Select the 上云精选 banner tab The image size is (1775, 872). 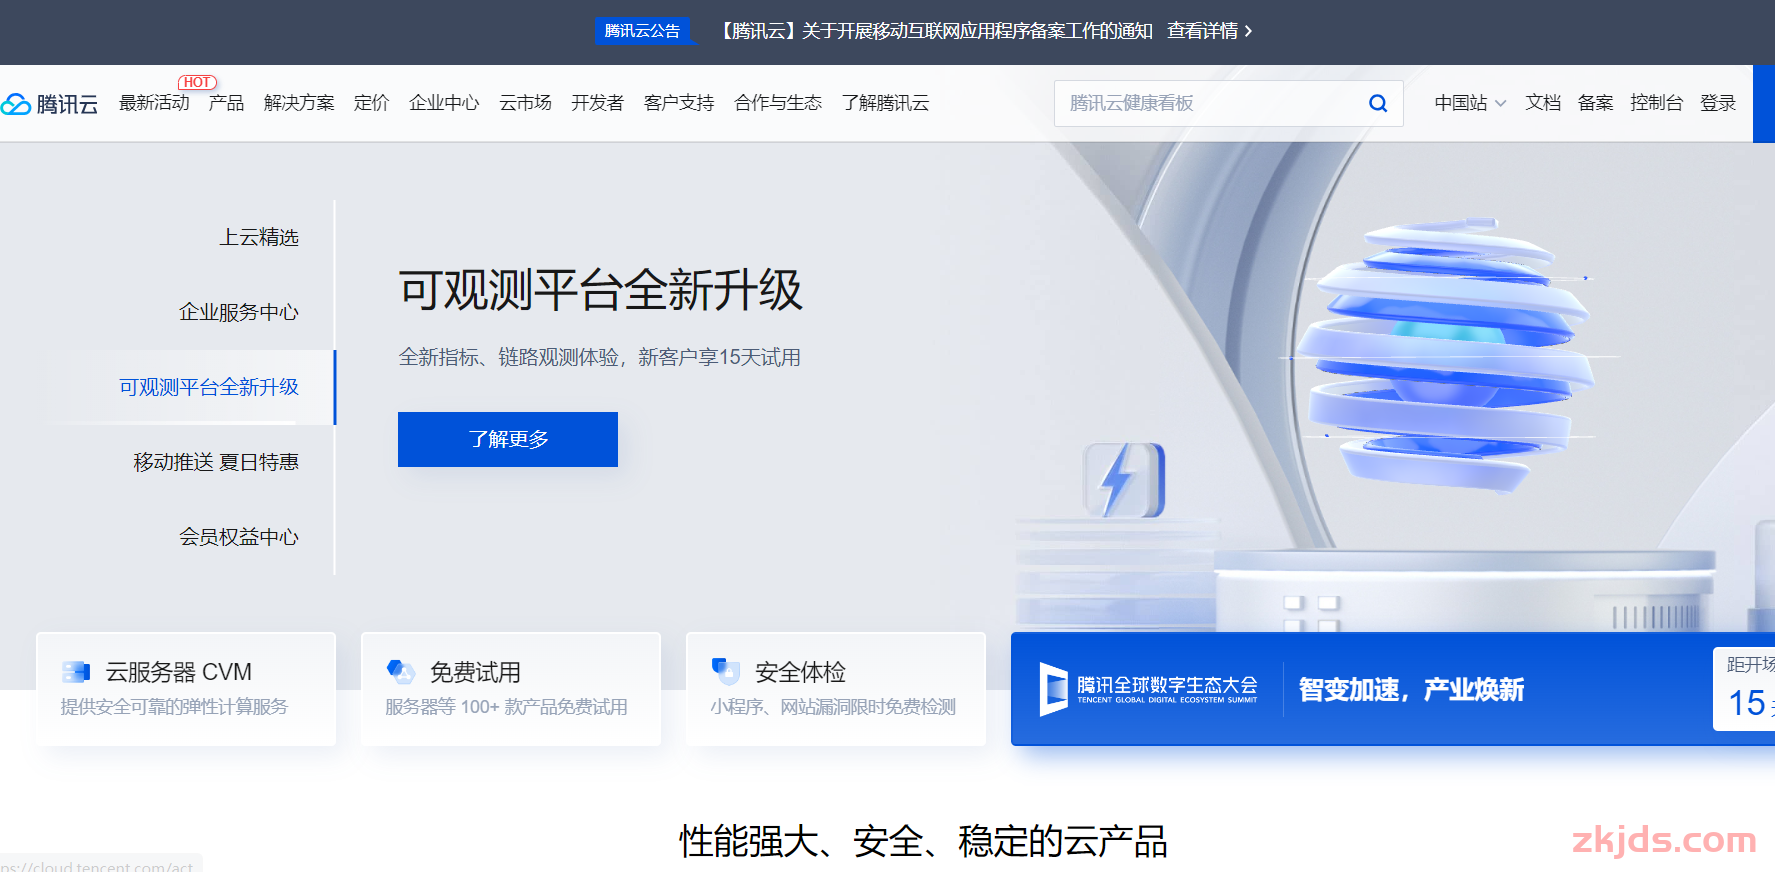(x=259, y=237)
